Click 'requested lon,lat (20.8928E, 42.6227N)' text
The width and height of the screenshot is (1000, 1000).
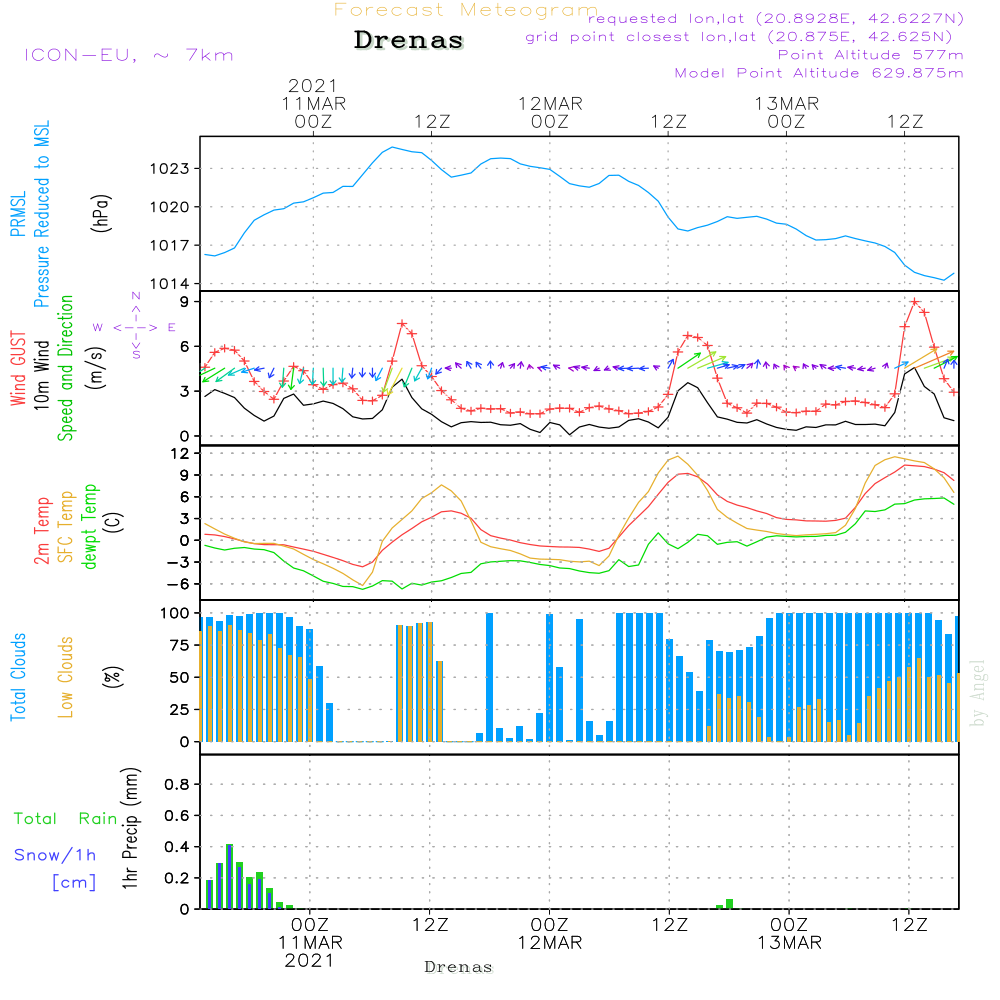point(775,19)
